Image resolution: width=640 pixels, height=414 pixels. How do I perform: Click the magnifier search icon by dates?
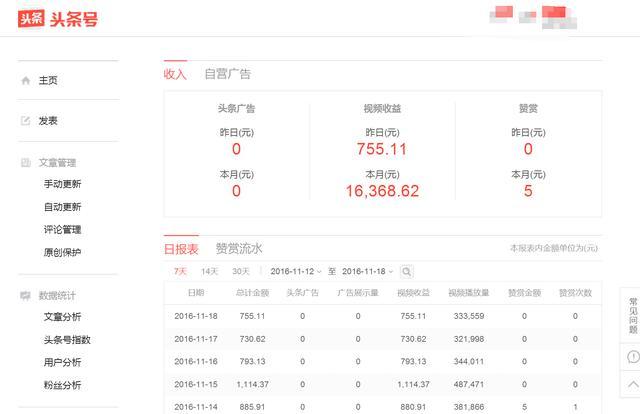[407, 272]
